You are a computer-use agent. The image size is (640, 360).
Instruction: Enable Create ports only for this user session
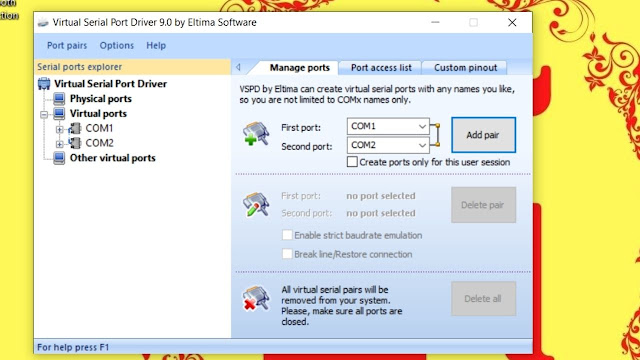352,162
